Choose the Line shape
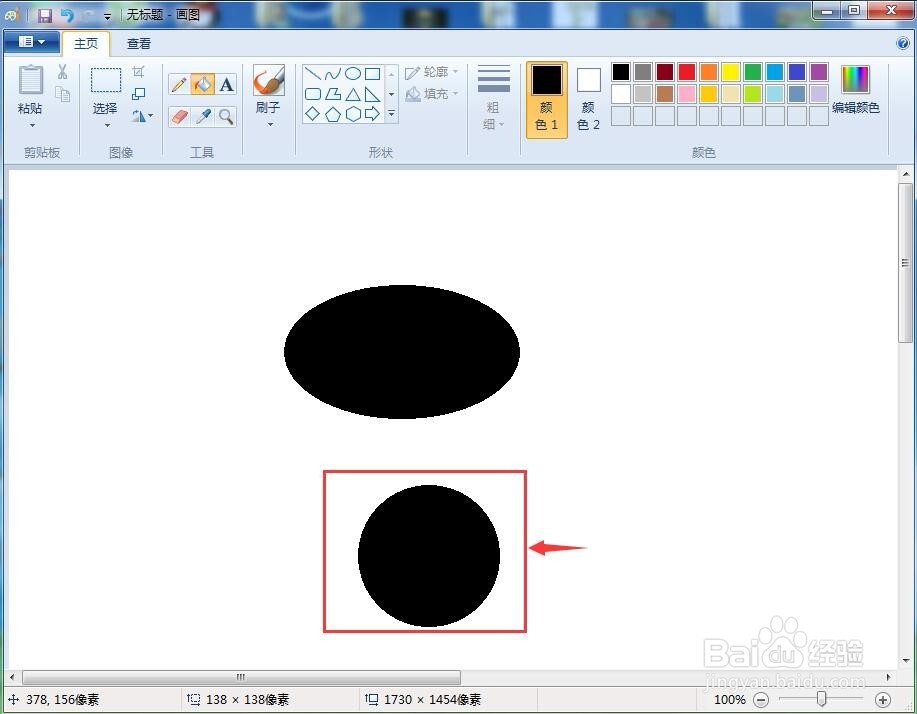Image resolution: width=917 pixels, height=714 pixels. (313, 74)
